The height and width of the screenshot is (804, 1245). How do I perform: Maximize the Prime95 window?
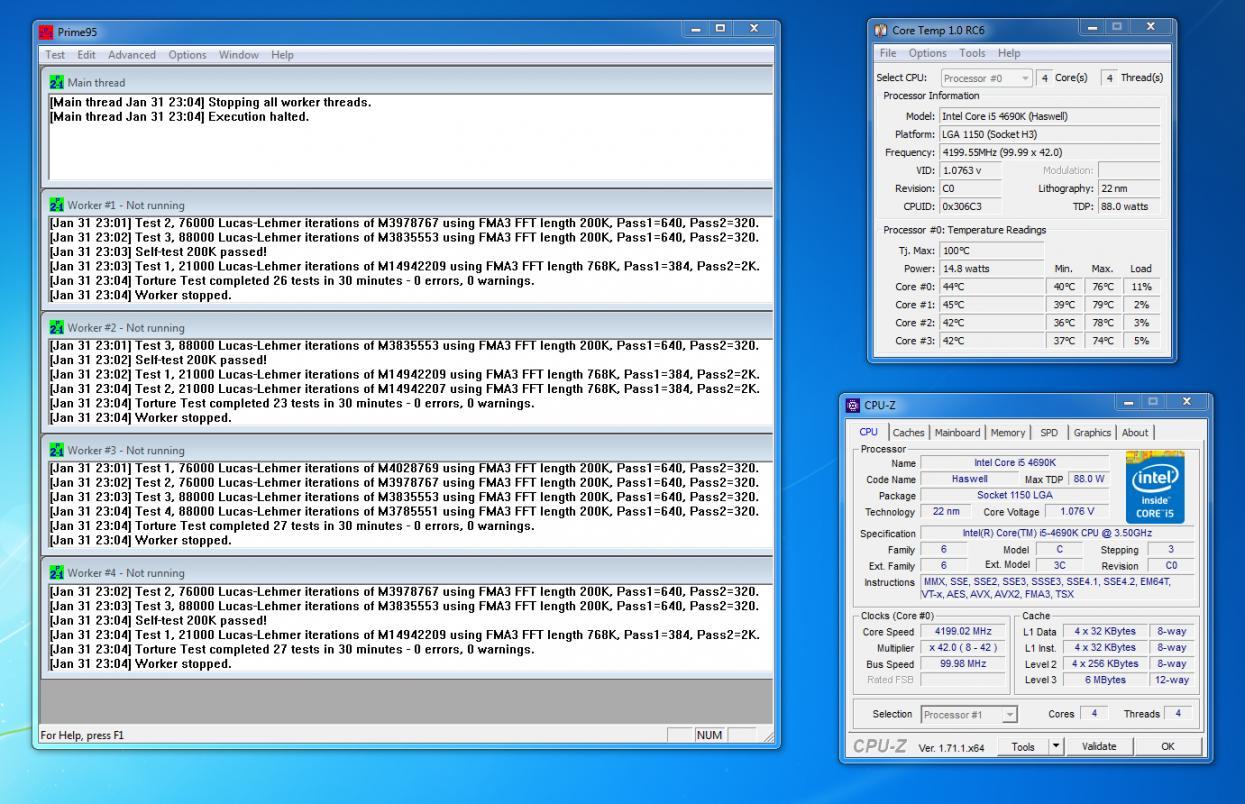[721, 29]
